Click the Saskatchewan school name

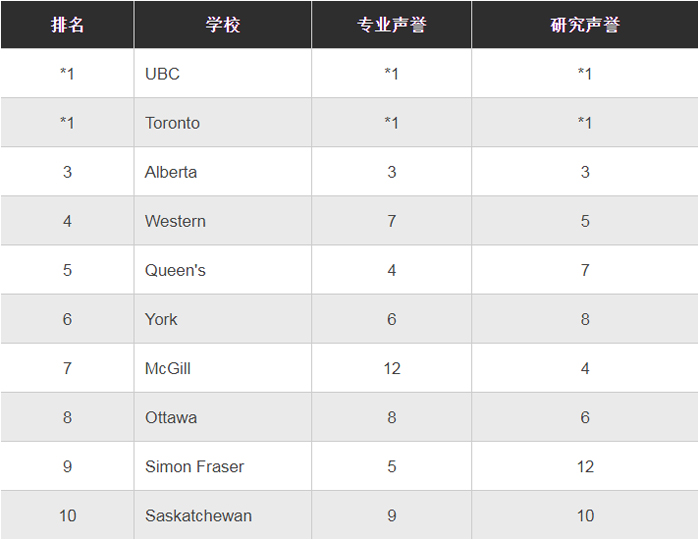point(198,516)
